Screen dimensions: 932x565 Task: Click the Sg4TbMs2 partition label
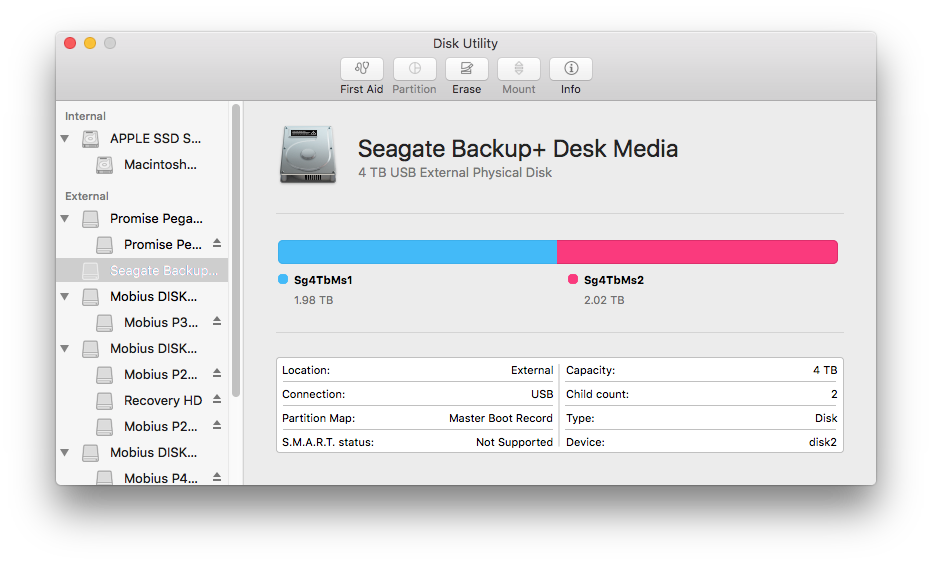click(614, 280)
